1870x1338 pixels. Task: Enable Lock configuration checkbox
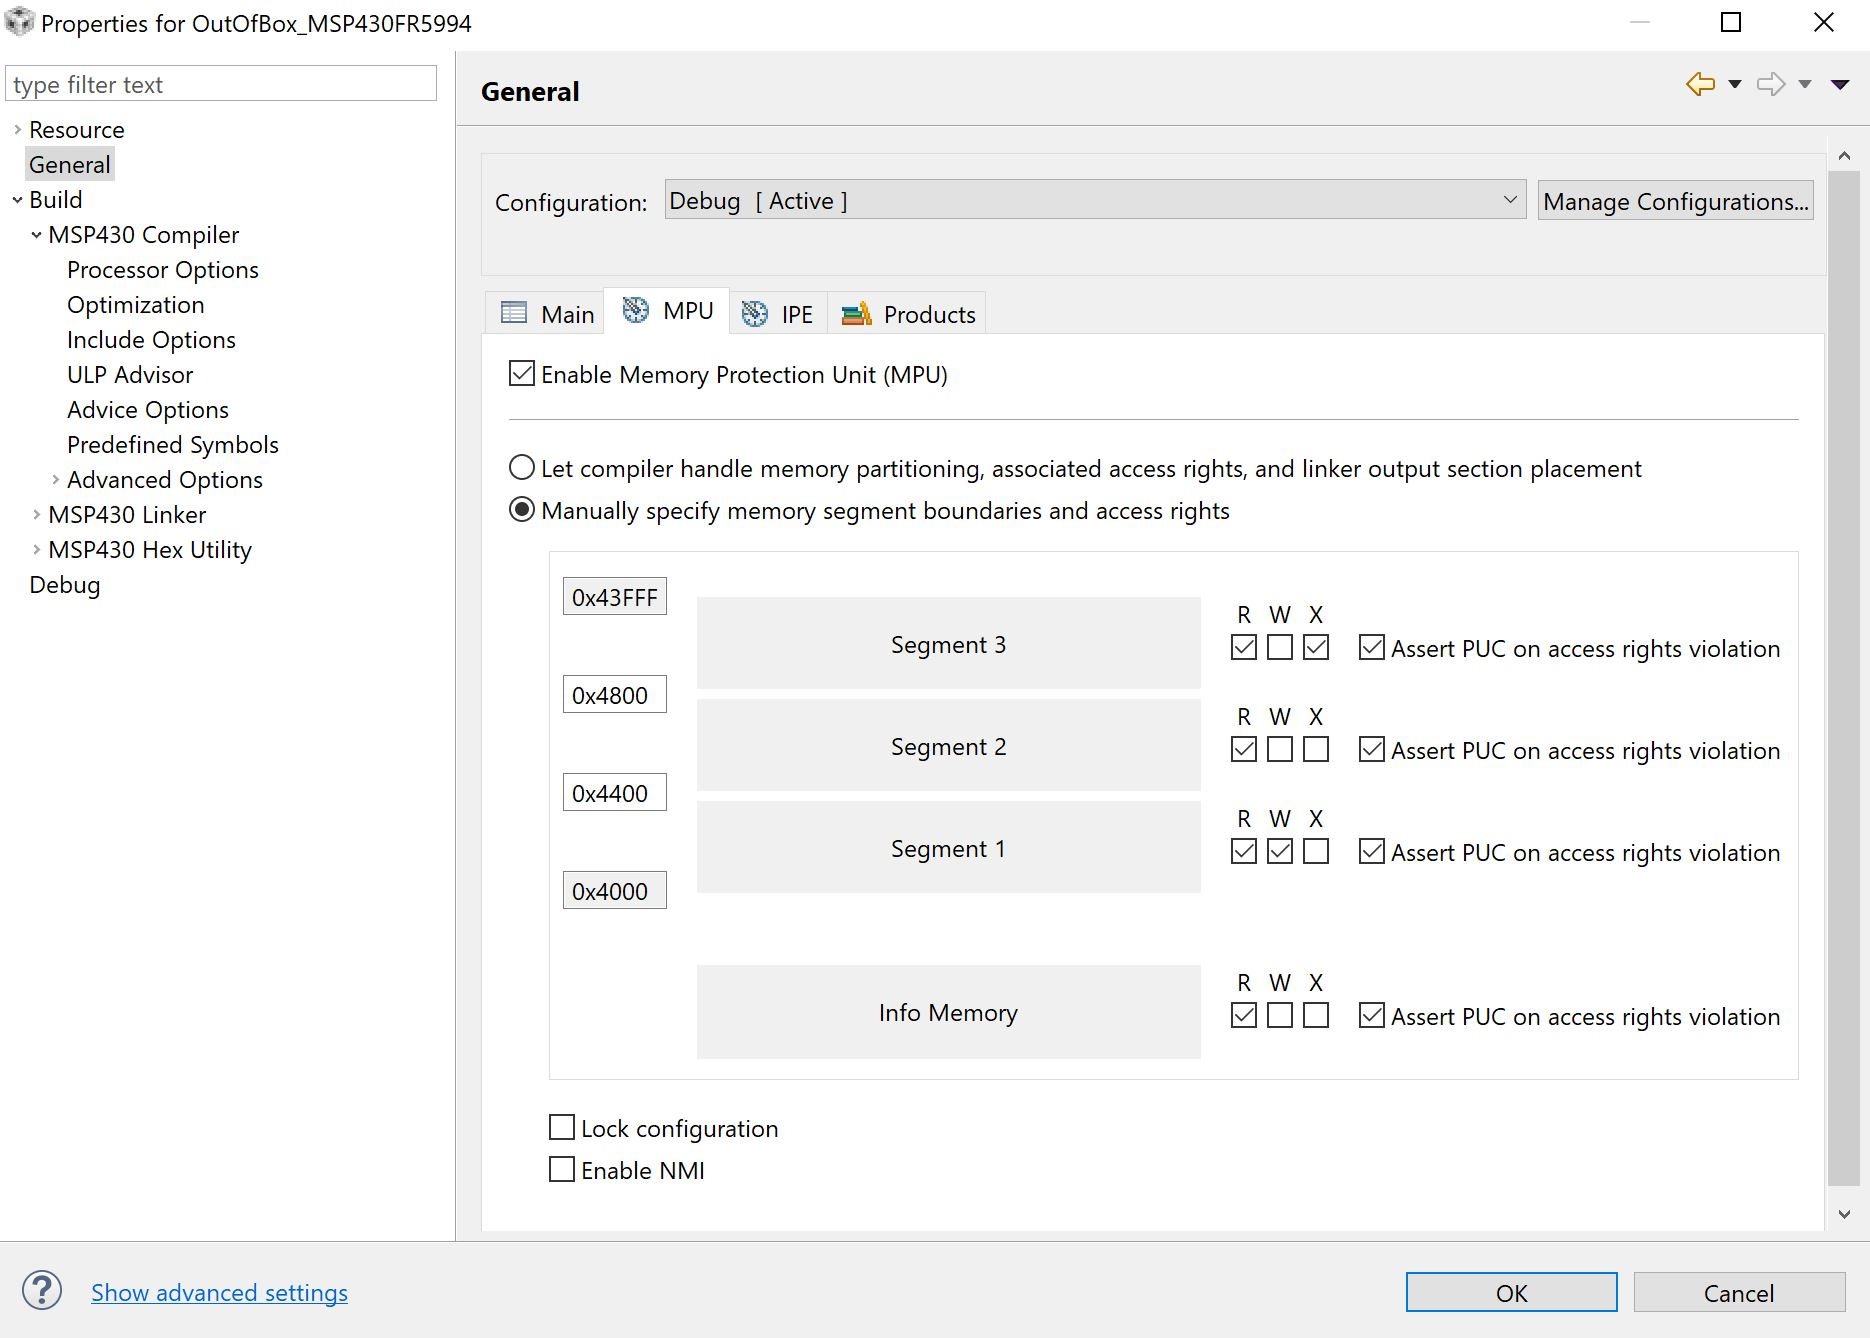tap(562, 1128)
